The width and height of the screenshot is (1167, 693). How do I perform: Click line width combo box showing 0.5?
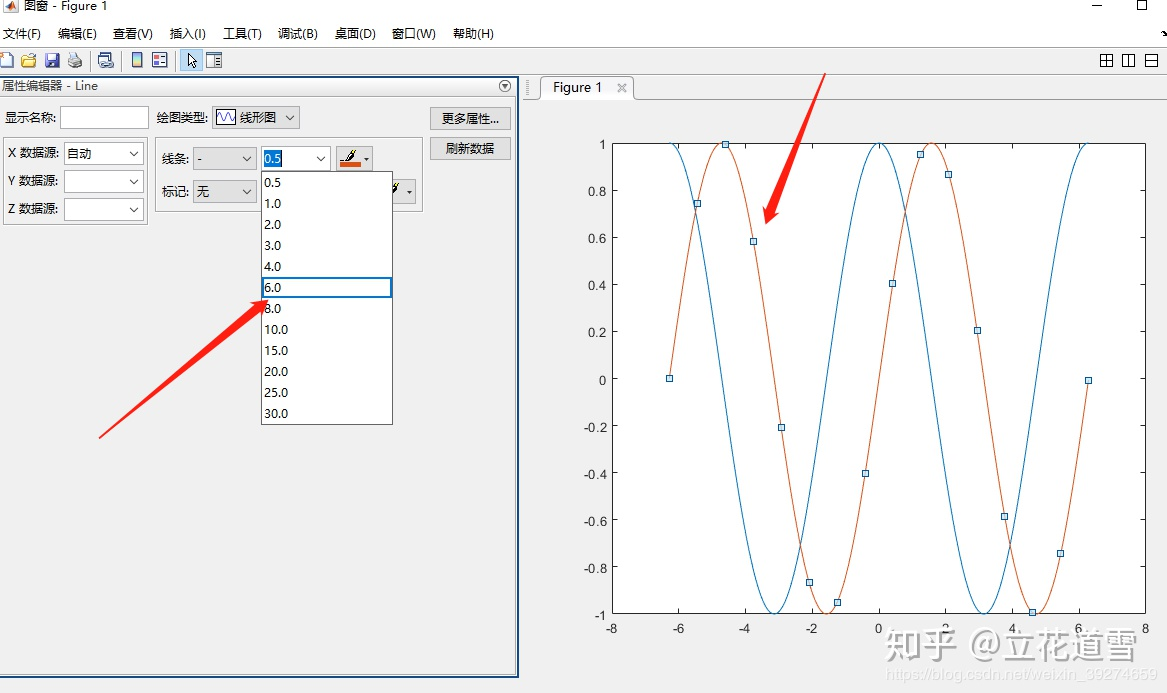click(x=295, y=158)
